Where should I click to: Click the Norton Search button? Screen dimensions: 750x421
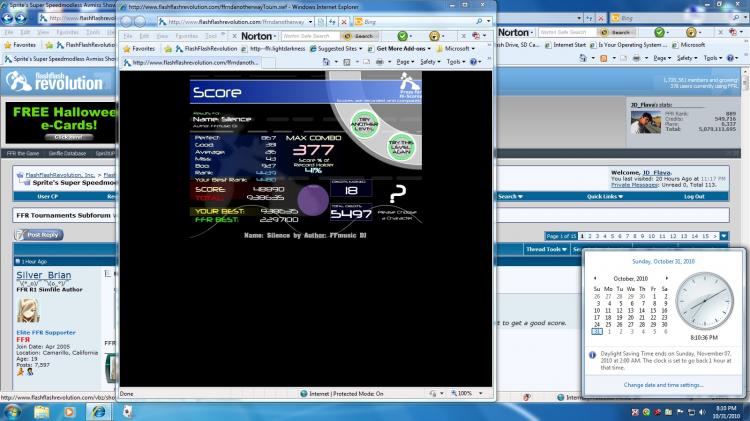click(360, 36)
